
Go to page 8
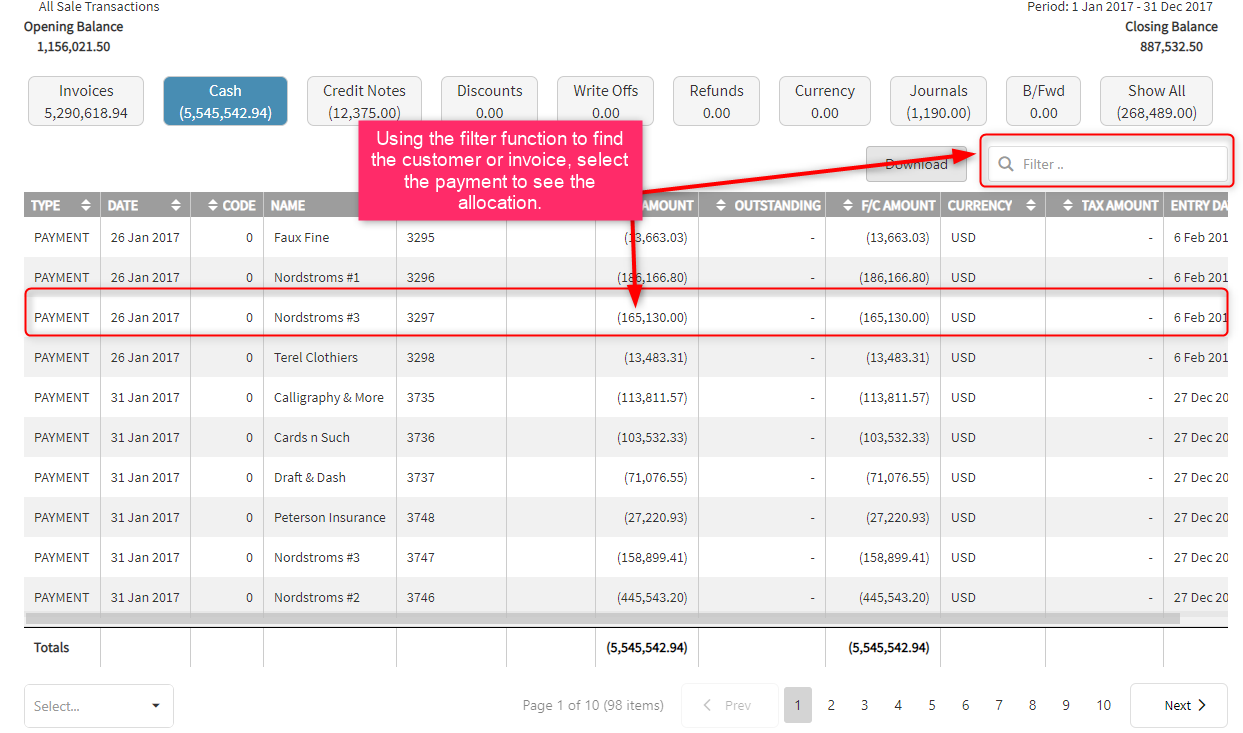tap(1032, 705)
